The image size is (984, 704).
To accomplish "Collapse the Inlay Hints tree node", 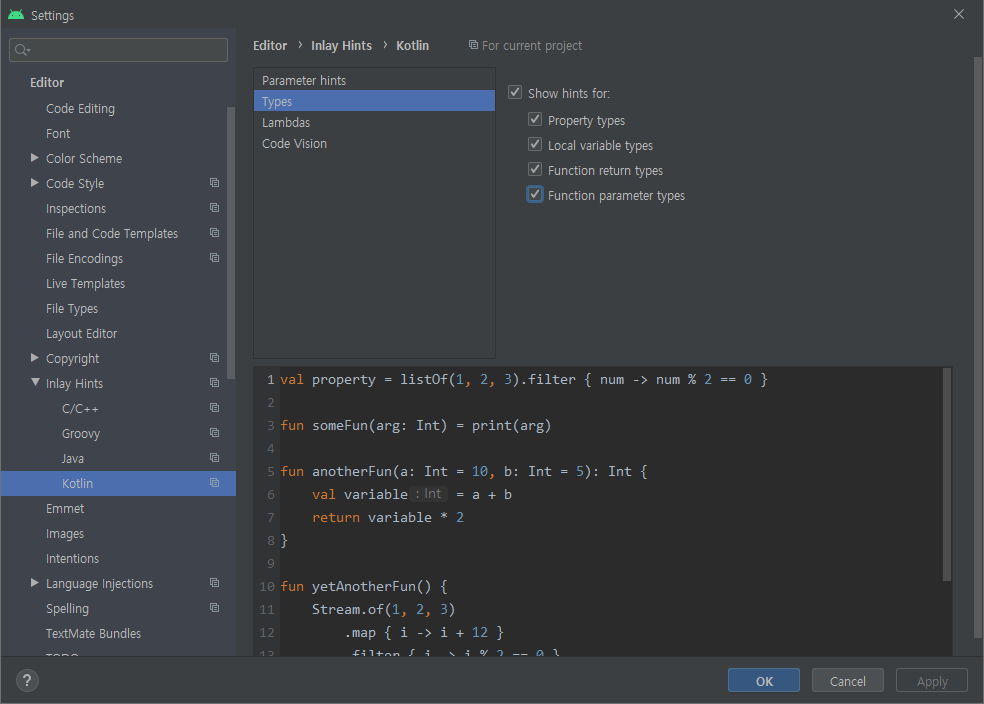I will (35, 382).
